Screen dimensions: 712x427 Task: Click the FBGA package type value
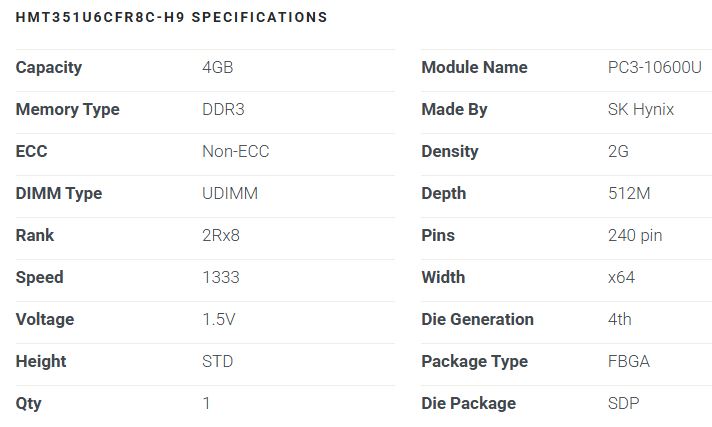coord(629,362)
